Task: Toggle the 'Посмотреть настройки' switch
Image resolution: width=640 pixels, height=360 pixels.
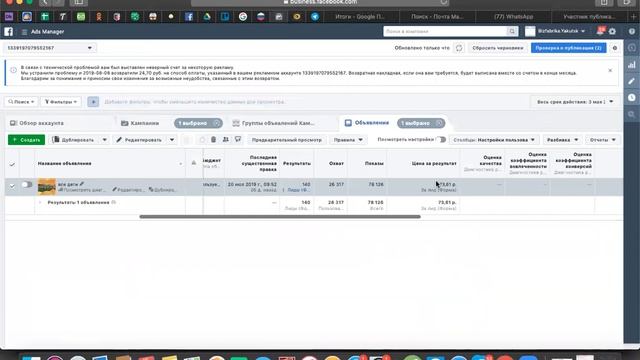Action: pos(441,140)
